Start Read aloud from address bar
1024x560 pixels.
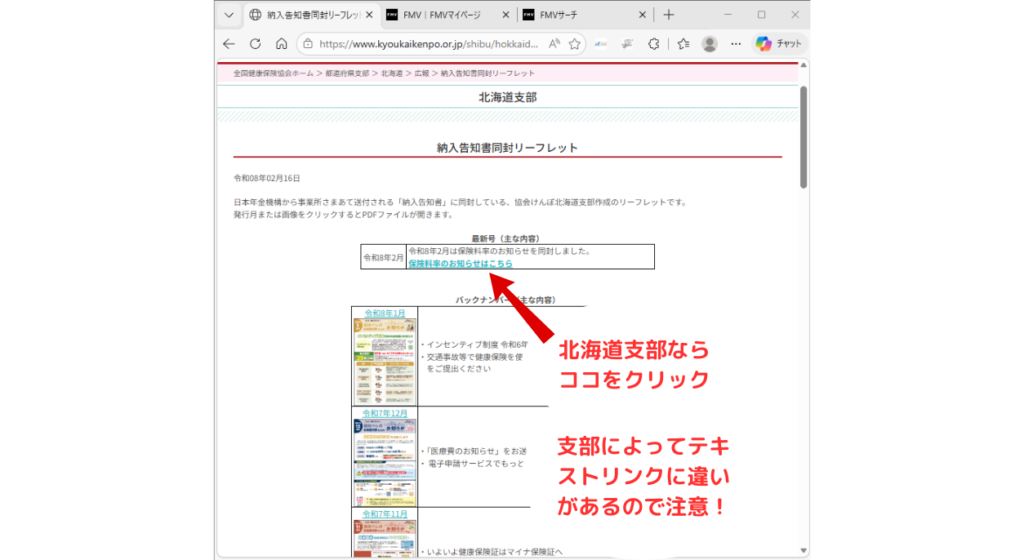pos(554,44)
